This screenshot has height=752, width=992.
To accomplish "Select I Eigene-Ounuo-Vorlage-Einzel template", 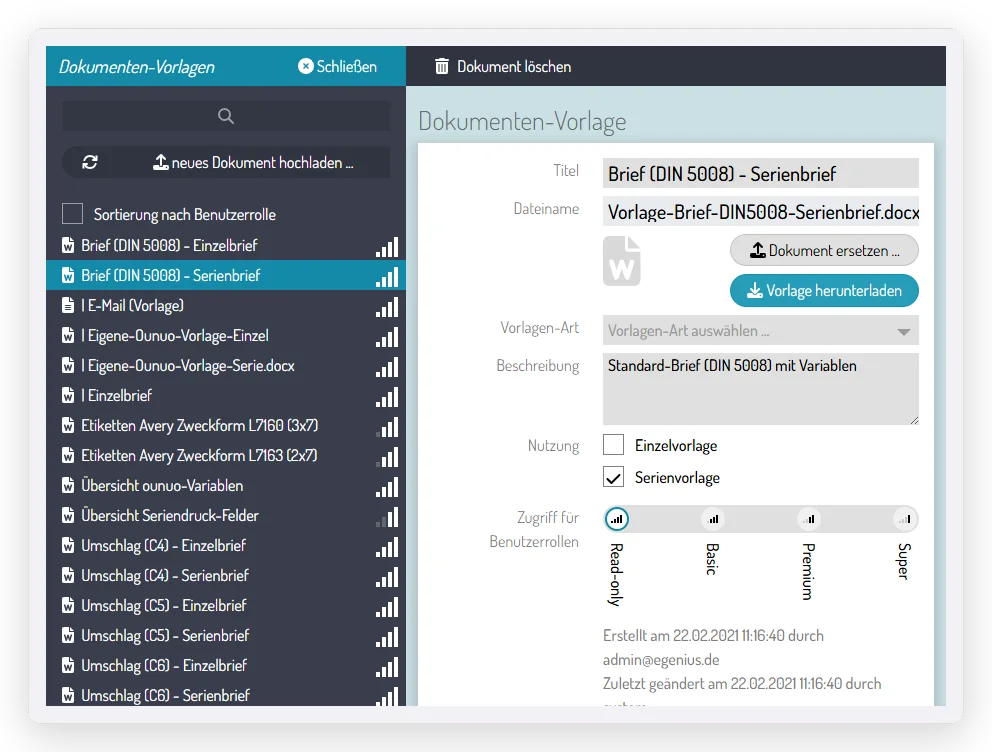I will [226, 335].
